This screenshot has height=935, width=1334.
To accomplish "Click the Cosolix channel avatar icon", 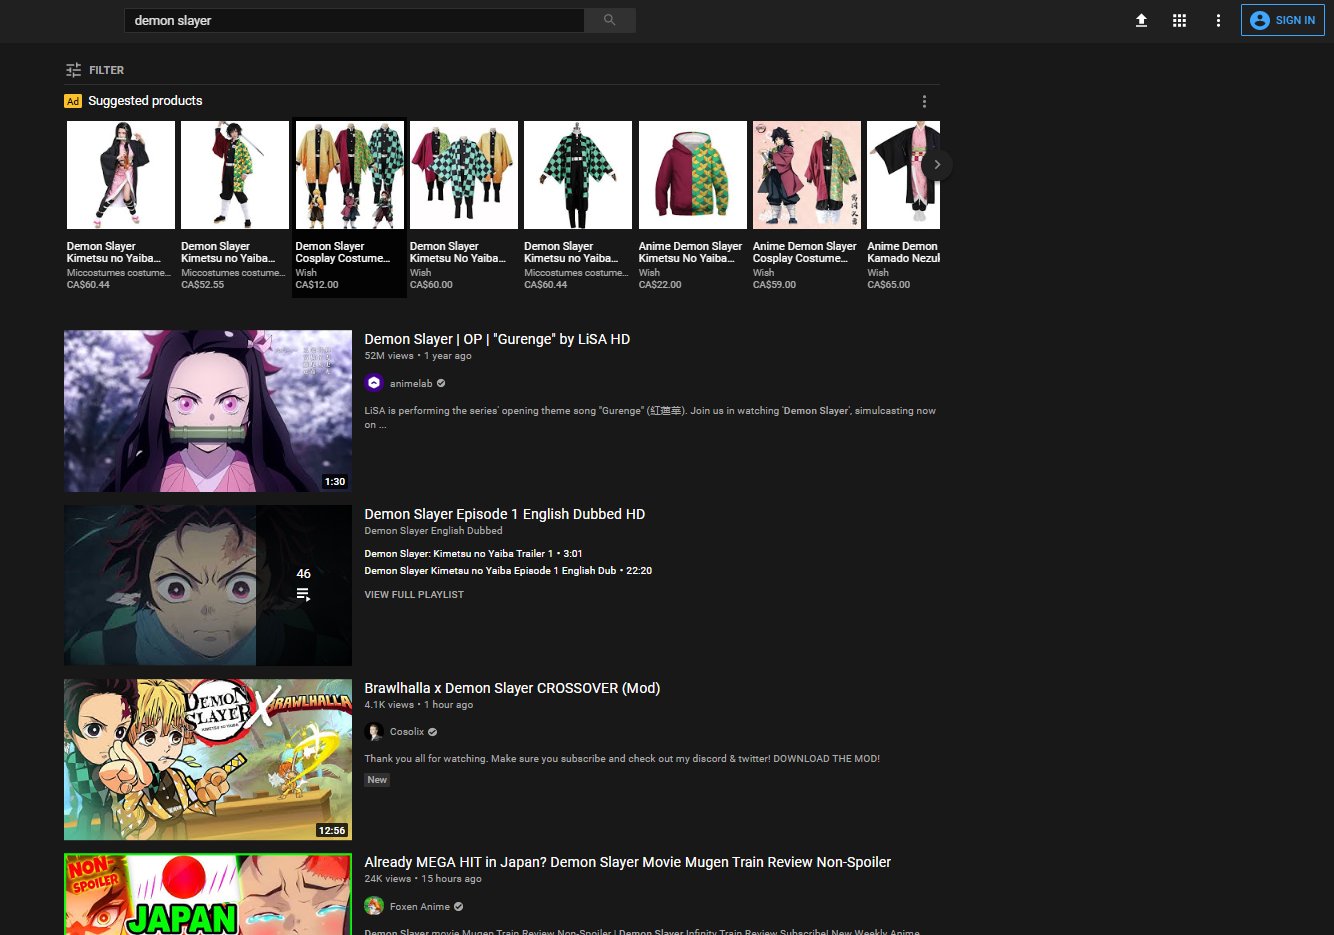I will coord(374,732).
